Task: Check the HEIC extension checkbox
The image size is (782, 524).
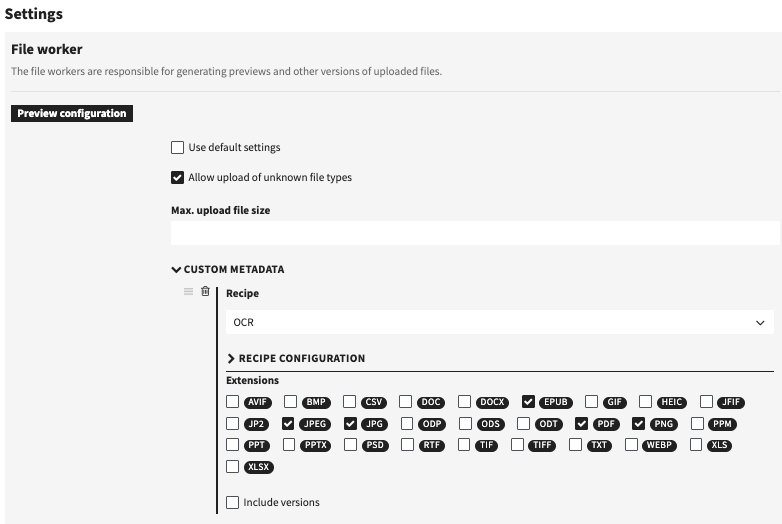Action: pyautogui.click(x=646, y=402)
